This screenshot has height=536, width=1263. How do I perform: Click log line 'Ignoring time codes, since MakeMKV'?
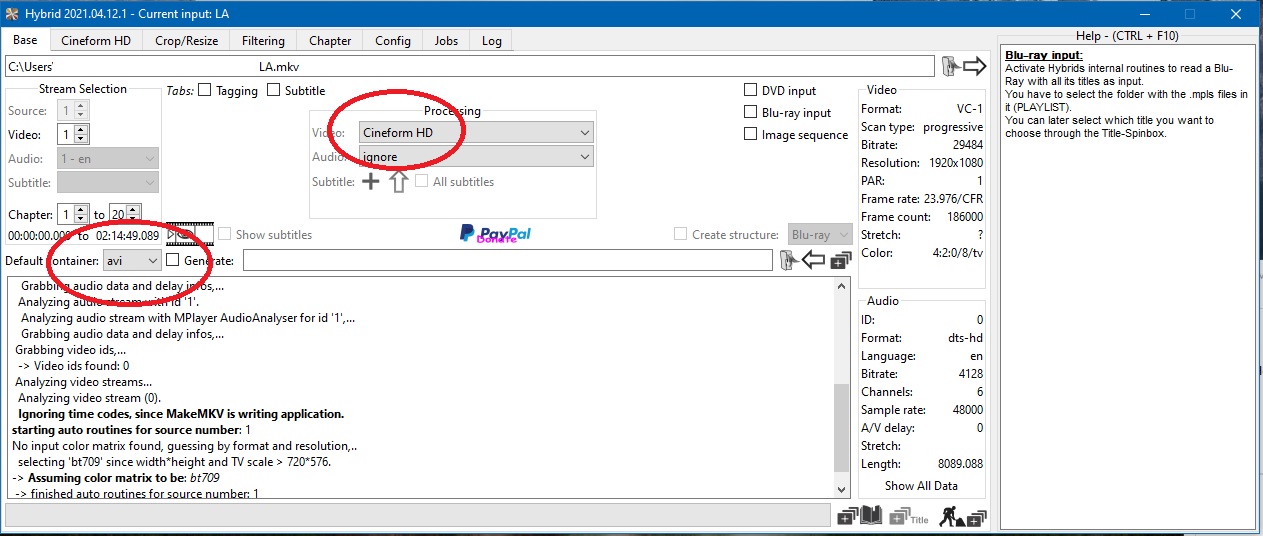coord(181,413)
